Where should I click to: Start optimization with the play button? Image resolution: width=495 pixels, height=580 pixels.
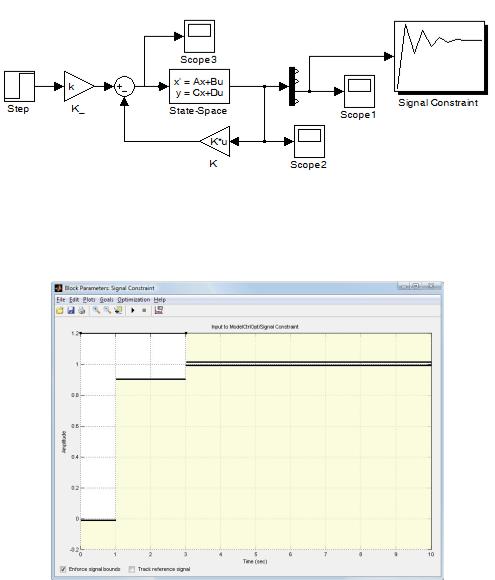tap(133, 310)
